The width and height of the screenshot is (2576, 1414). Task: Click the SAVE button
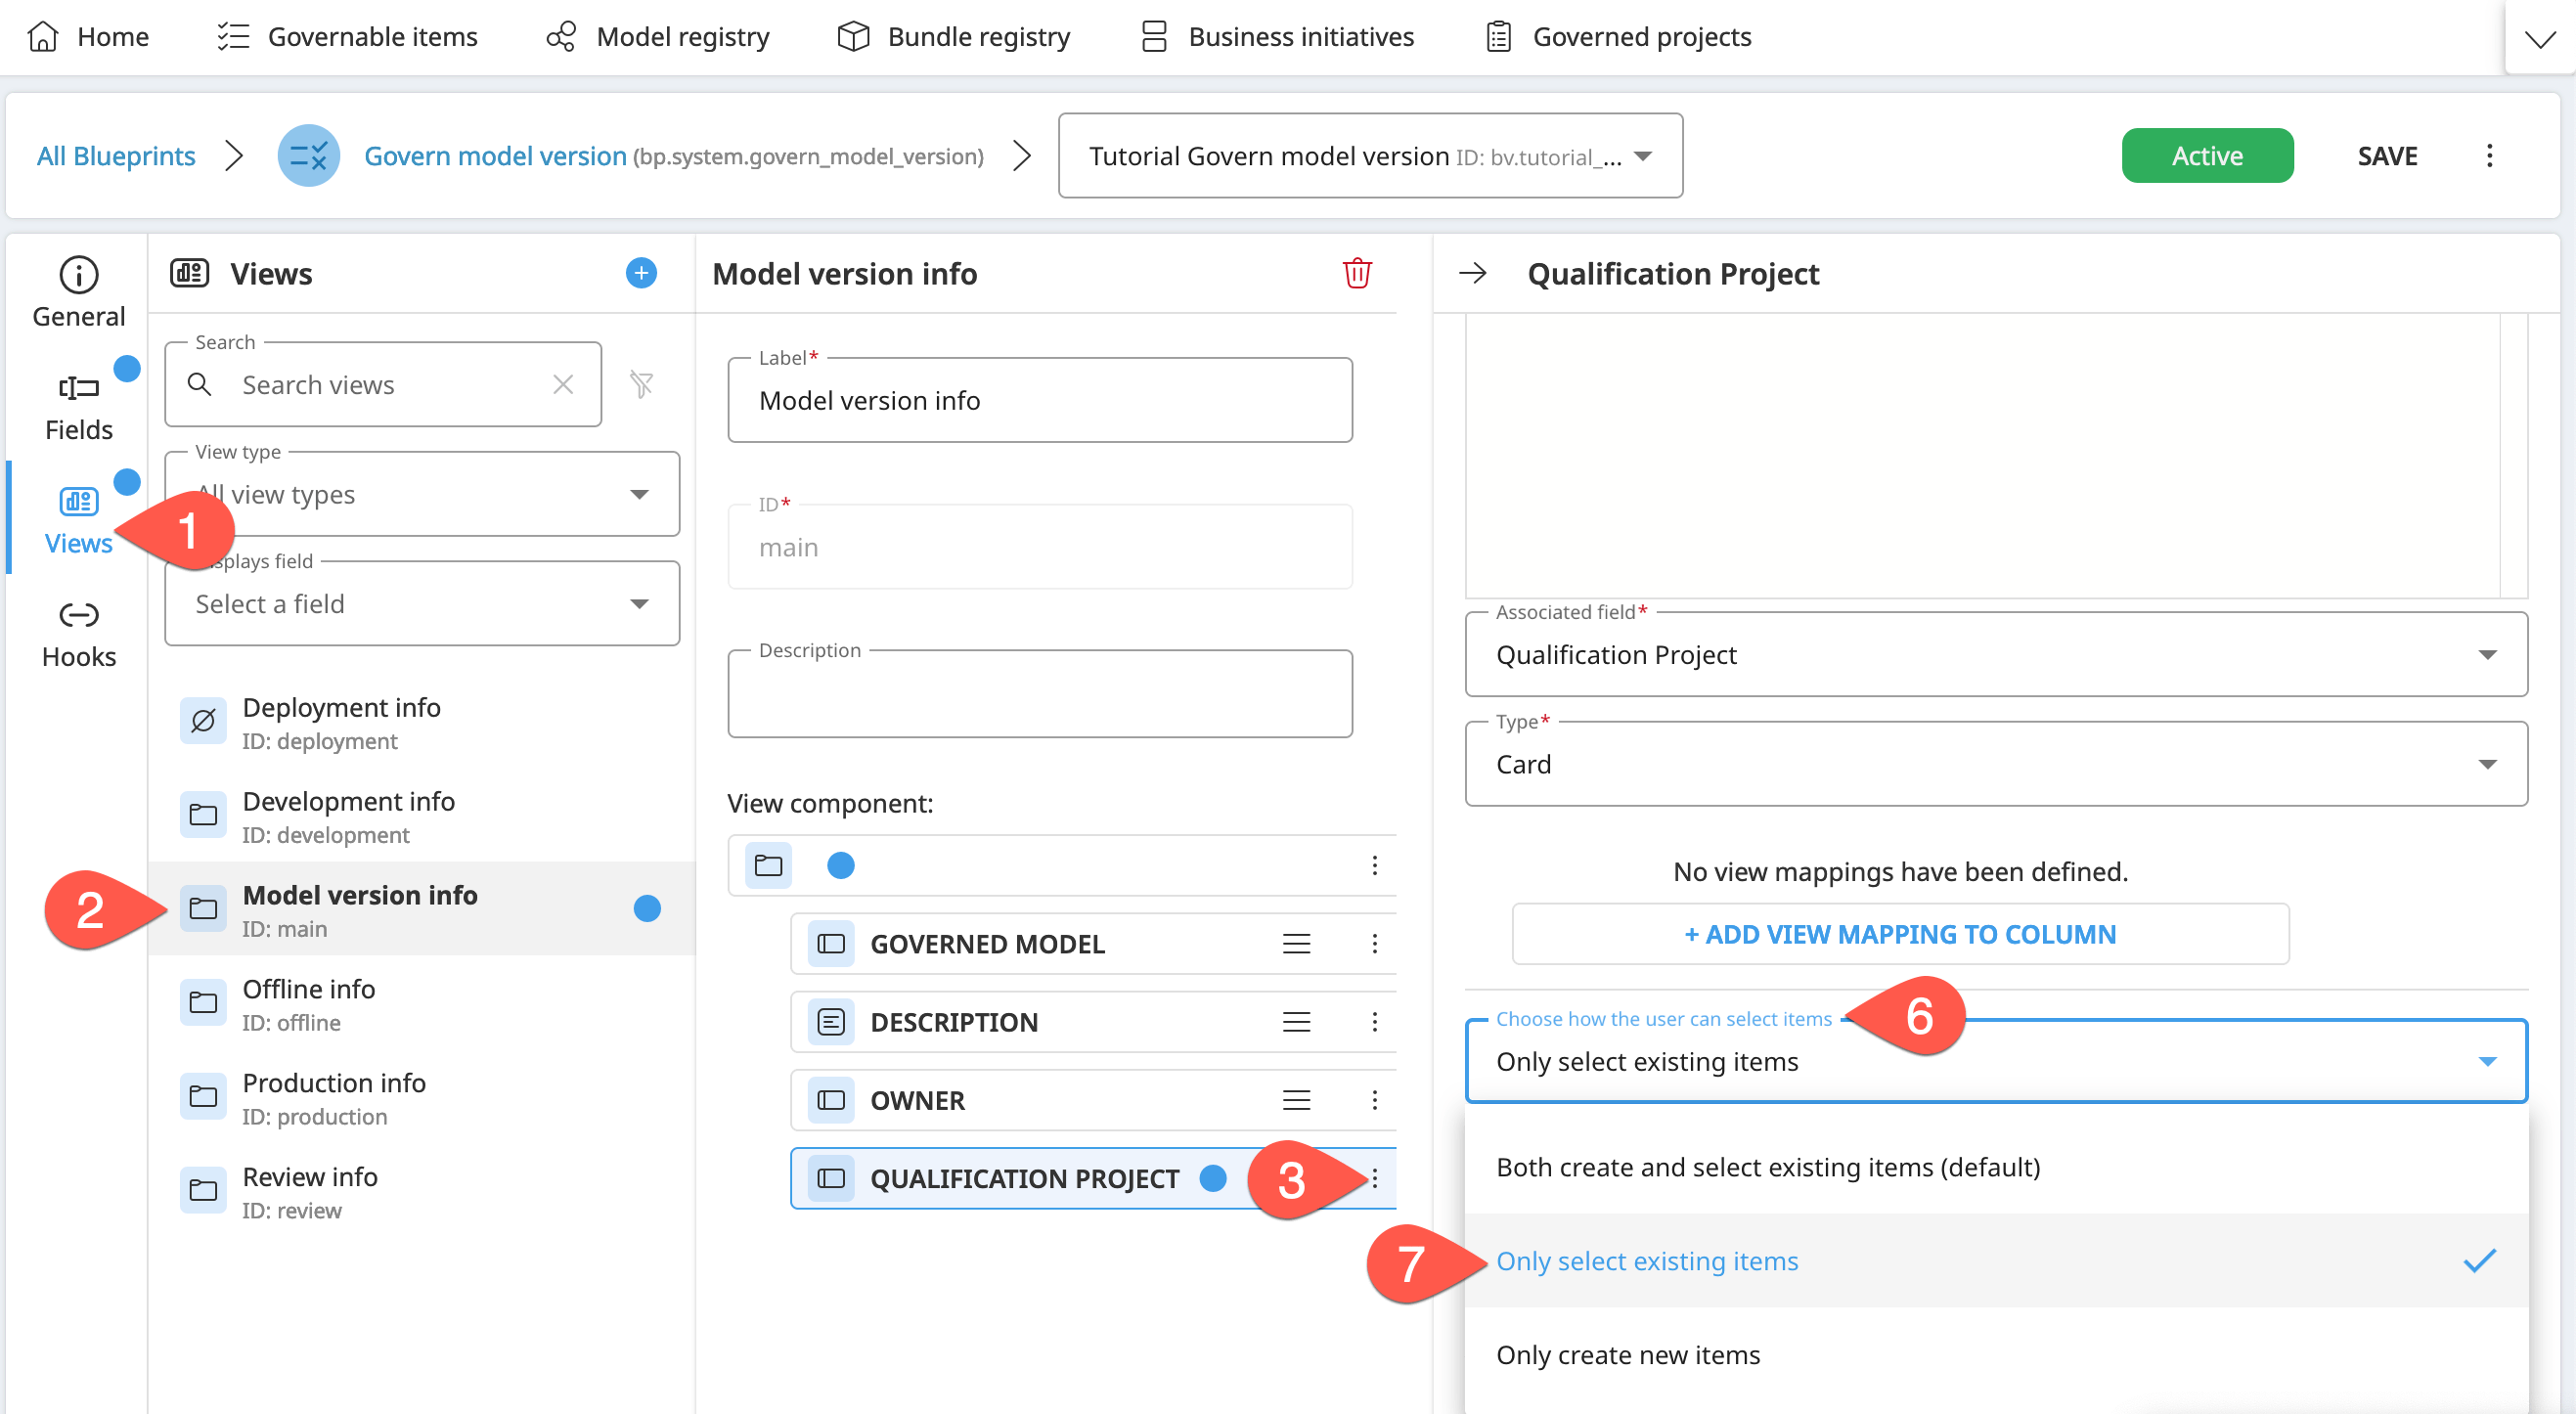[2387, 156]
